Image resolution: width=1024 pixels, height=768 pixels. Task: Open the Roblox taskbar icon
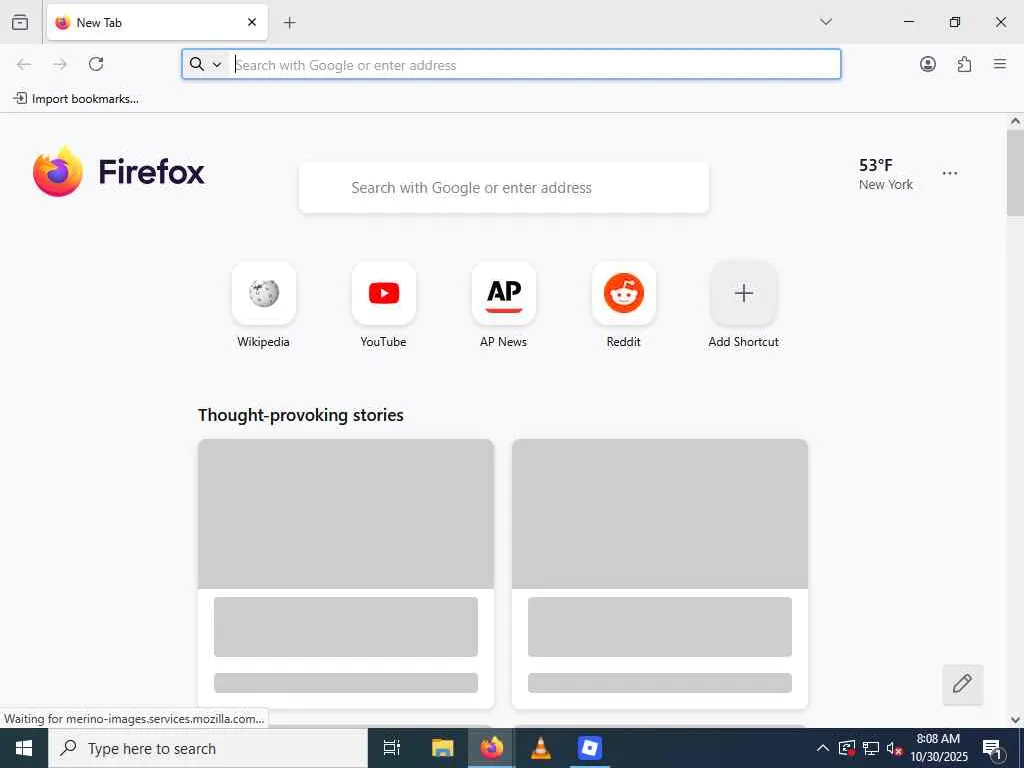590,748
